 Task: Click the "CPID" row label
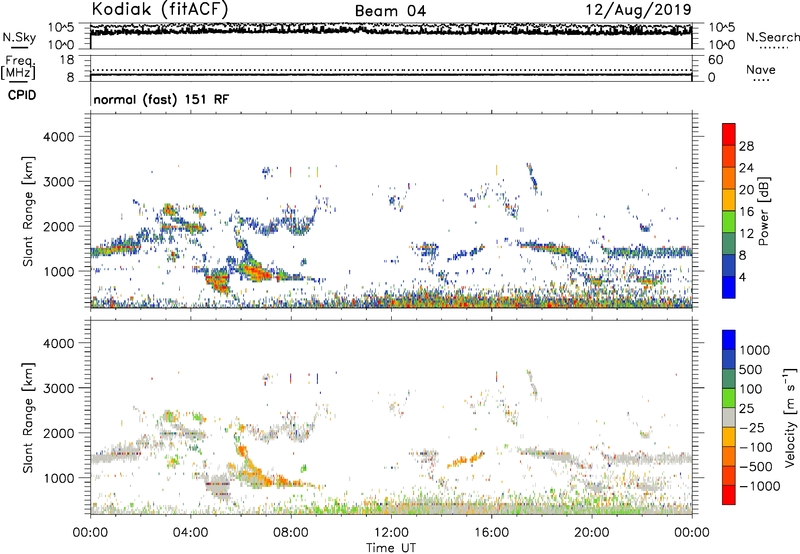click(x=22, y=95)
